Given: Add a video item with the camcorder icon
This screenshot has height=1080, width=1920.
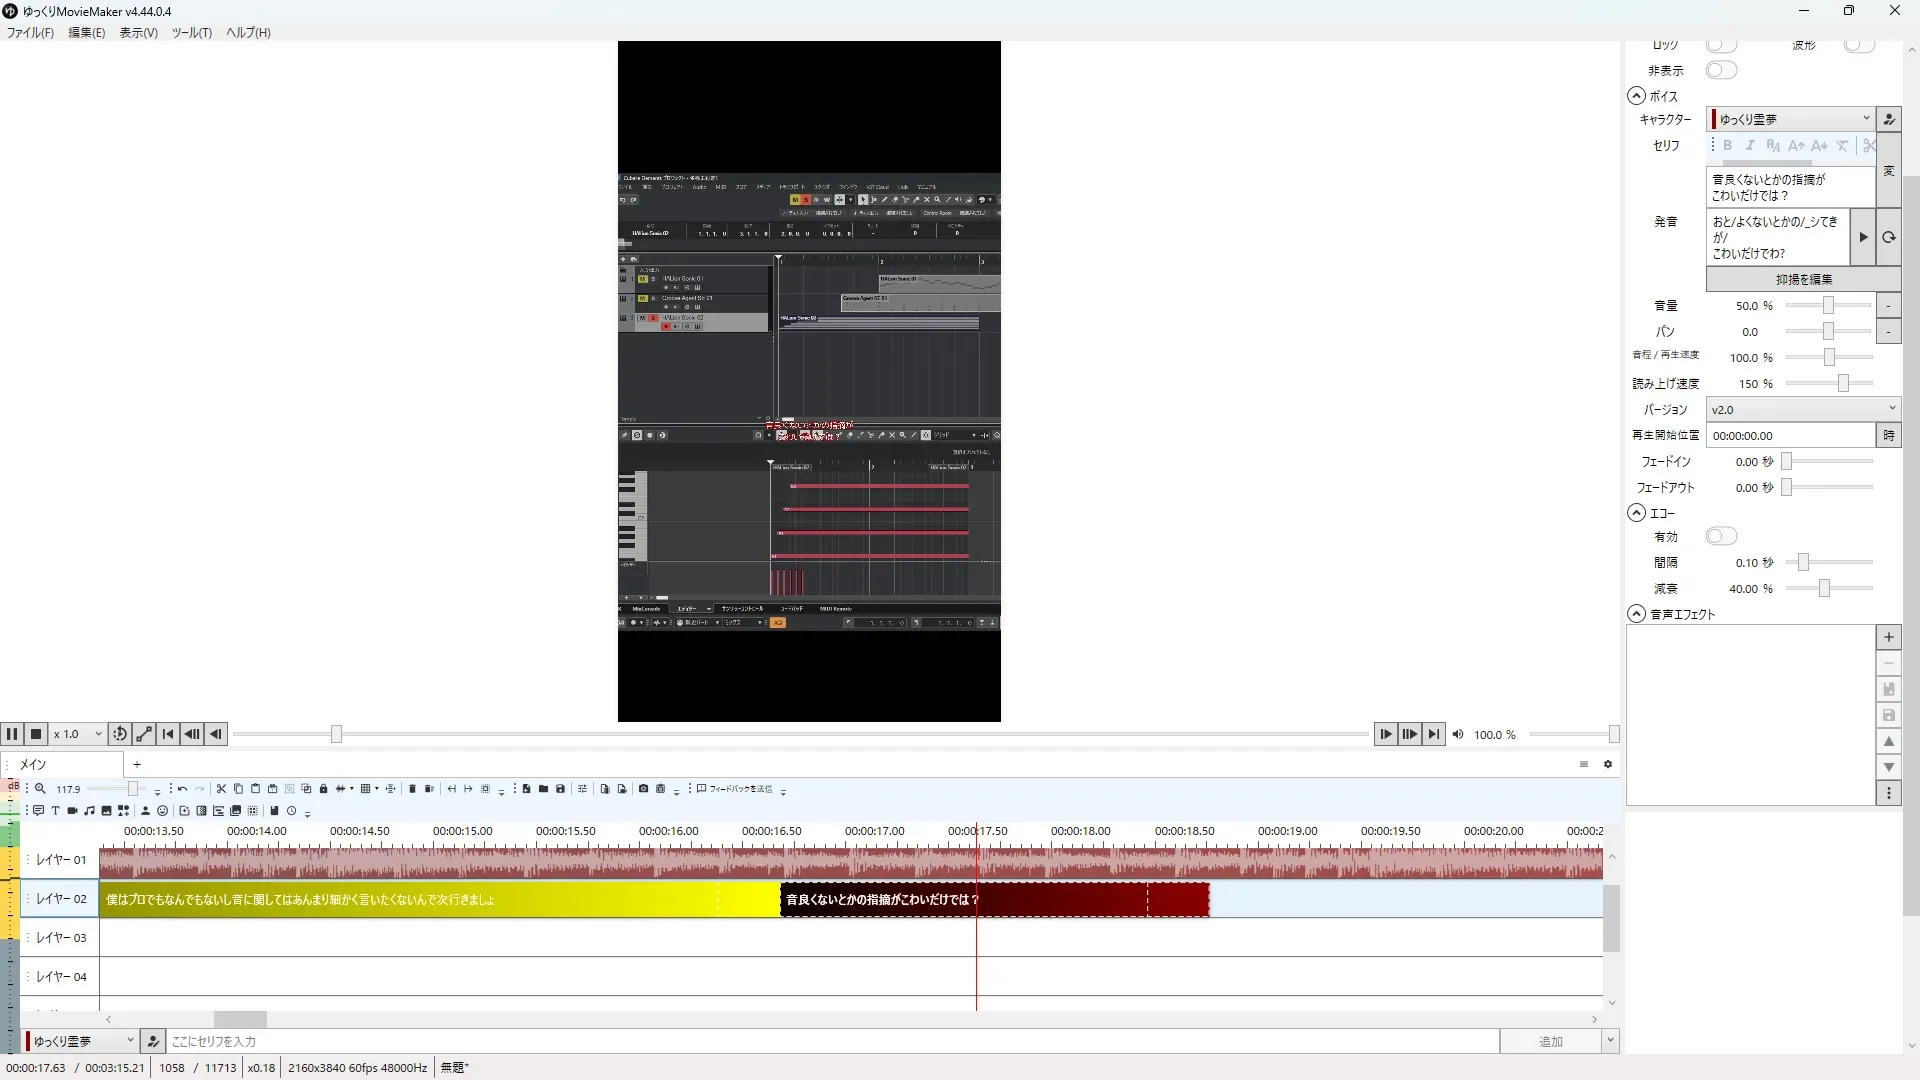Looking at the screenshot, I should tap(72, 811).
